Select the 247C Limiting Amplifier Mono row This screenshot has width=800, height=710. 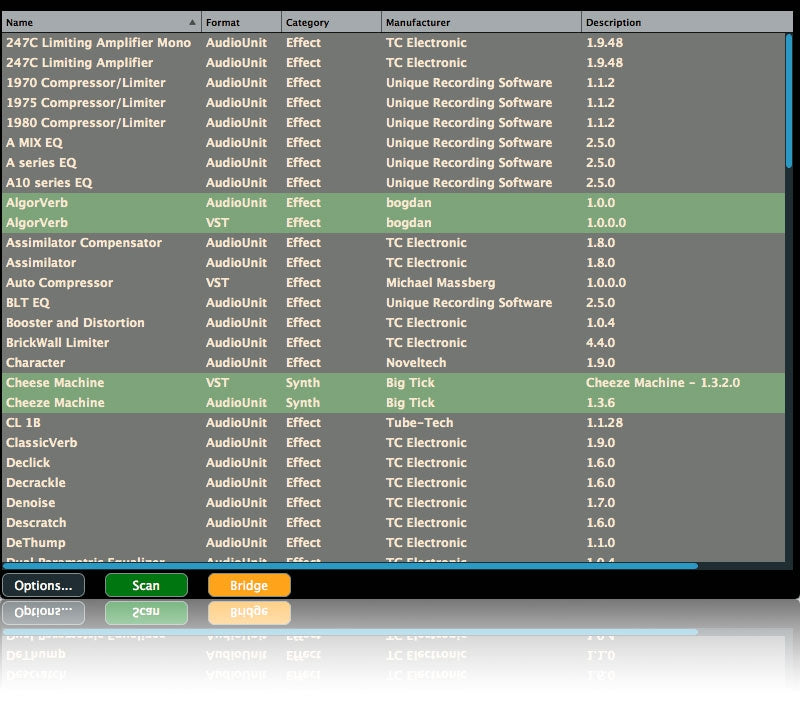tap(393, 43)
